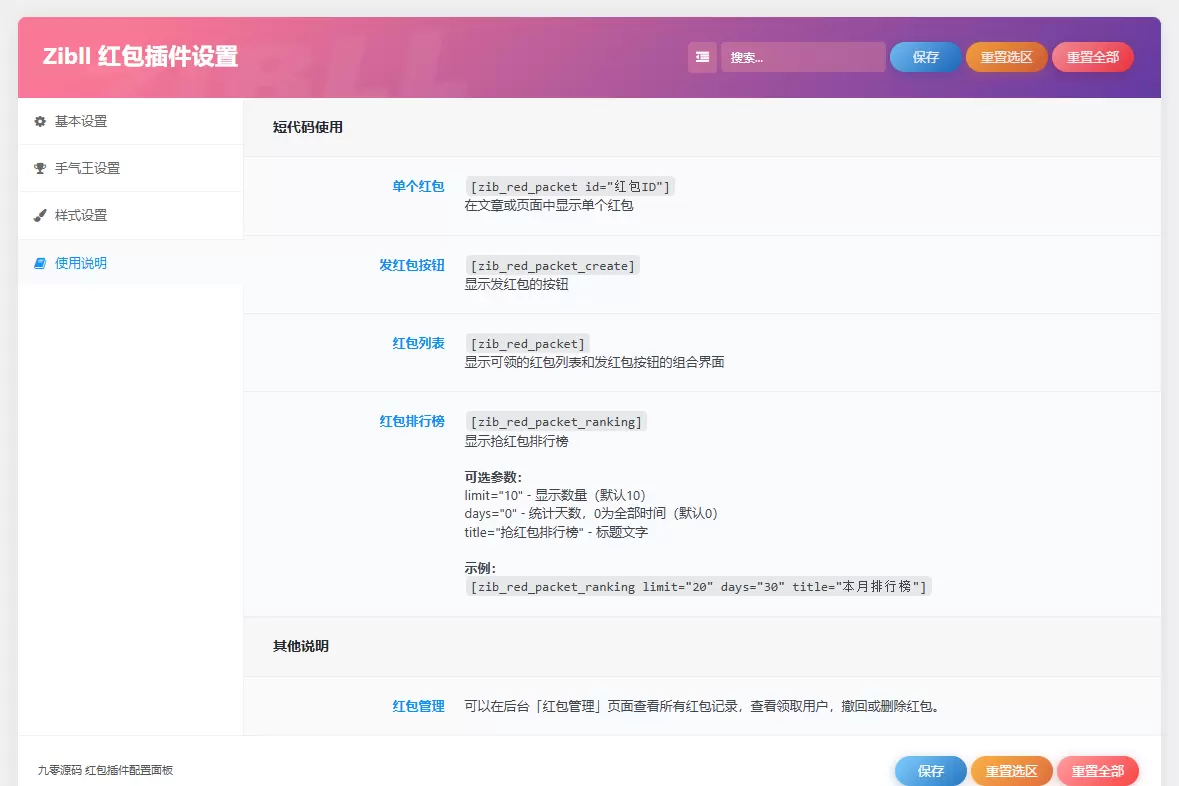Click the 可选参数: label

(493, 477)
